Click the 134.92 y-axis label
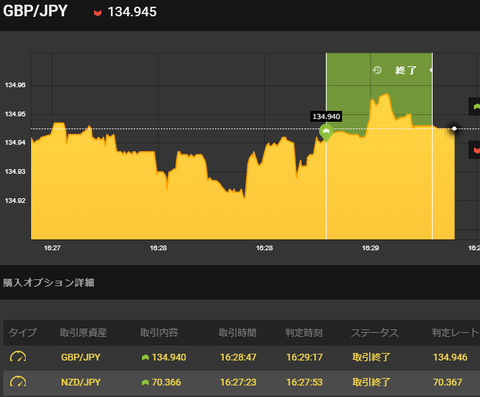 click(x=15, y=200)
